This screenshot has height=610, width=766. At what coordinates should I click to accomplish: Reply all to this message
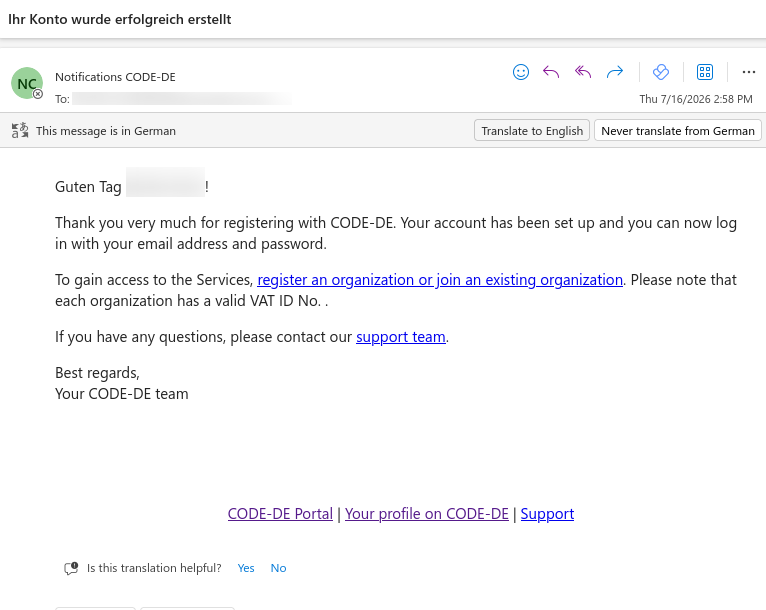coord(583,72)
